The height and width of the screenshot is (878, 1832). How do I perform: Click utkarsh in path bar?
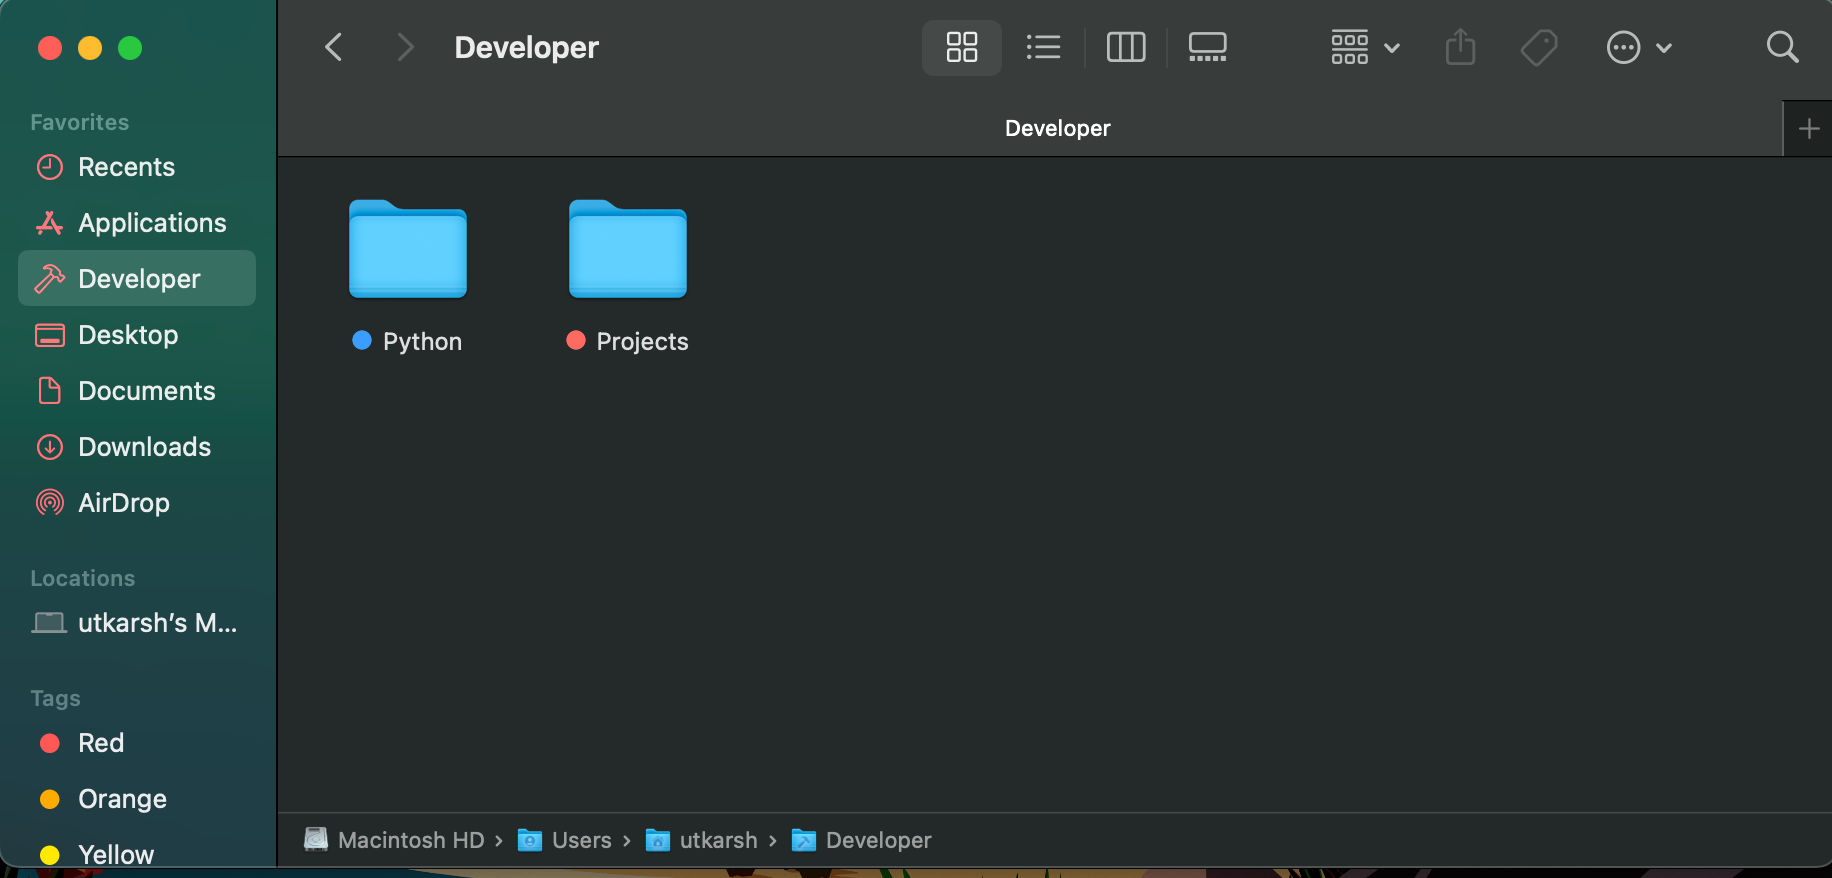pyautogui.click(x=702, y=840)
